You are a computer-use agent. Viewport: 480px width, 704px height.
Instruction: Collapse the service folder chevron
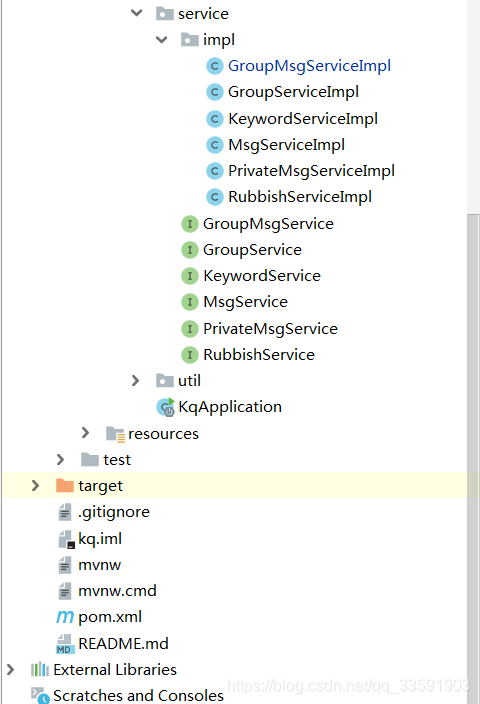(x=136, y=13)
